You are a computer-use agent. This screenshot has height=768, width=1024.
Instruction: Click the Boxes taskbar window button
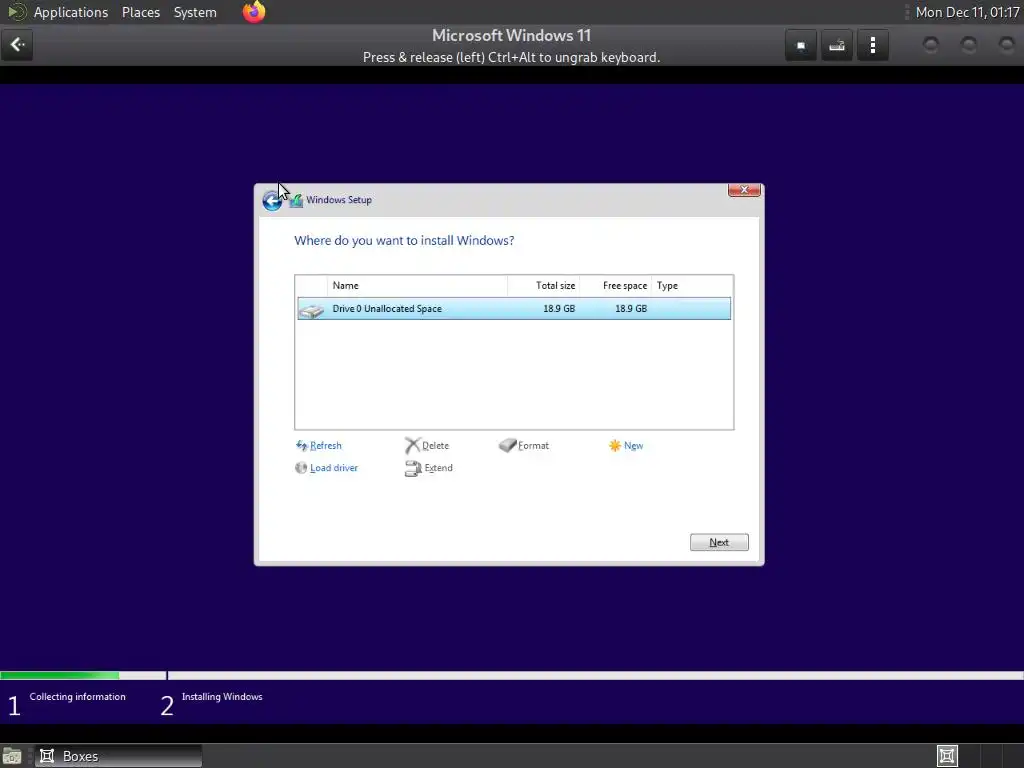[118, 756]
